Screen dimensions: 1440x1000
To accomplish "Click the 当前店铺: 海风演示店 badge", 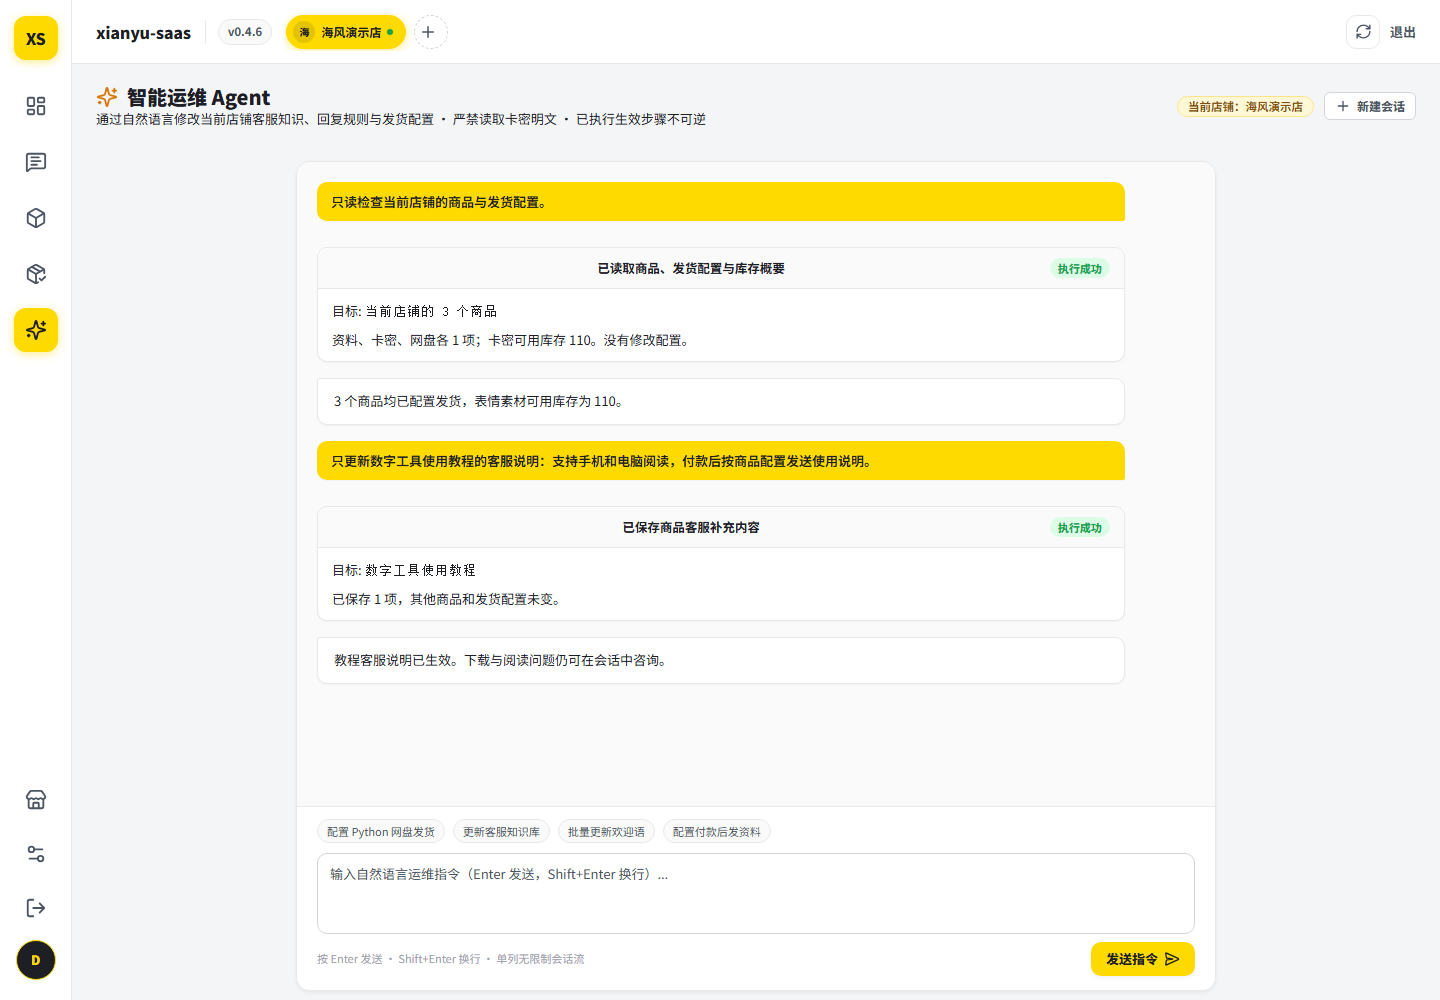I will [1245, 107].
